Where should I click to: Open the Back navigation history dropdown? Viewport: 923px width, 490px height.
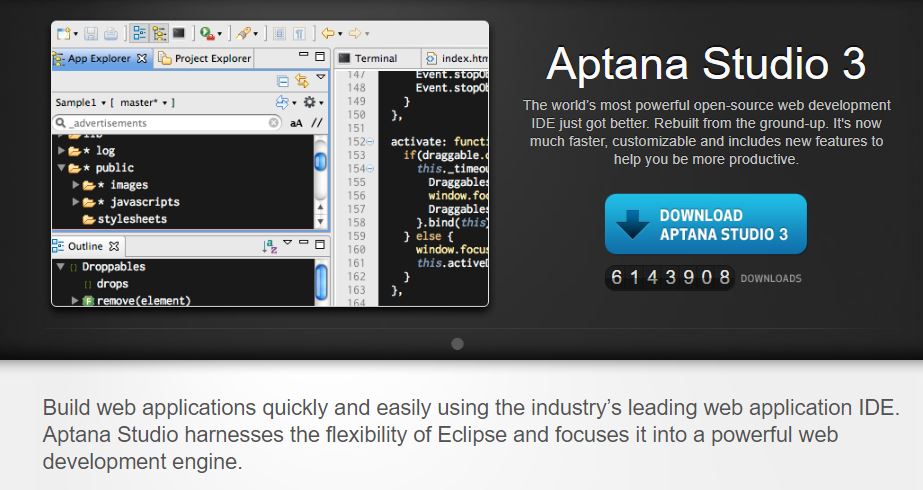coord(340,34)
